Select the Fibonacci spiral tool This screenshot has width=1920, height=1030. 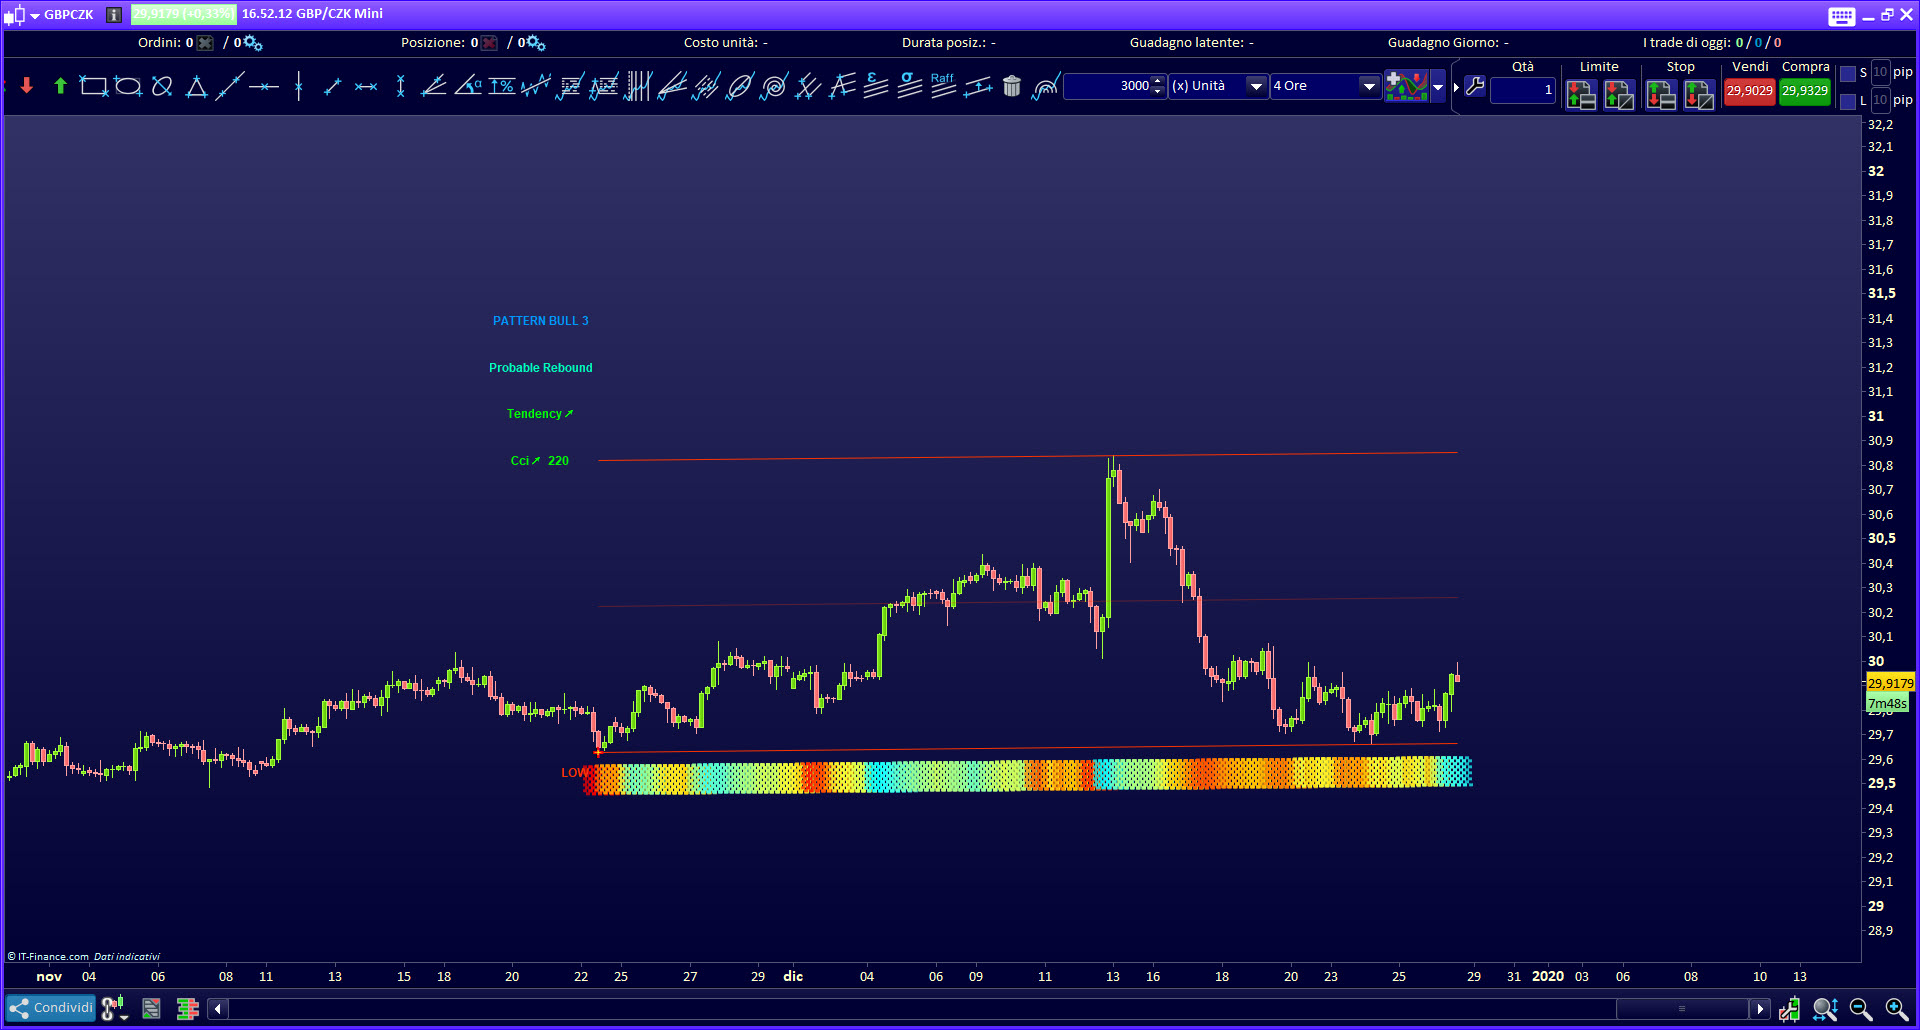point(773,87)
